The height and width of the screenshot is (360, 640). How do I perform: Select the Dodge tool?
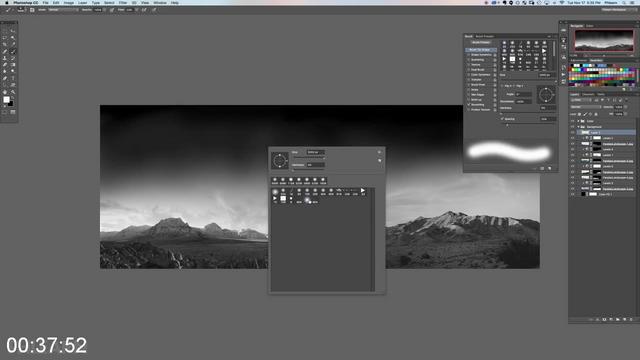13,71
